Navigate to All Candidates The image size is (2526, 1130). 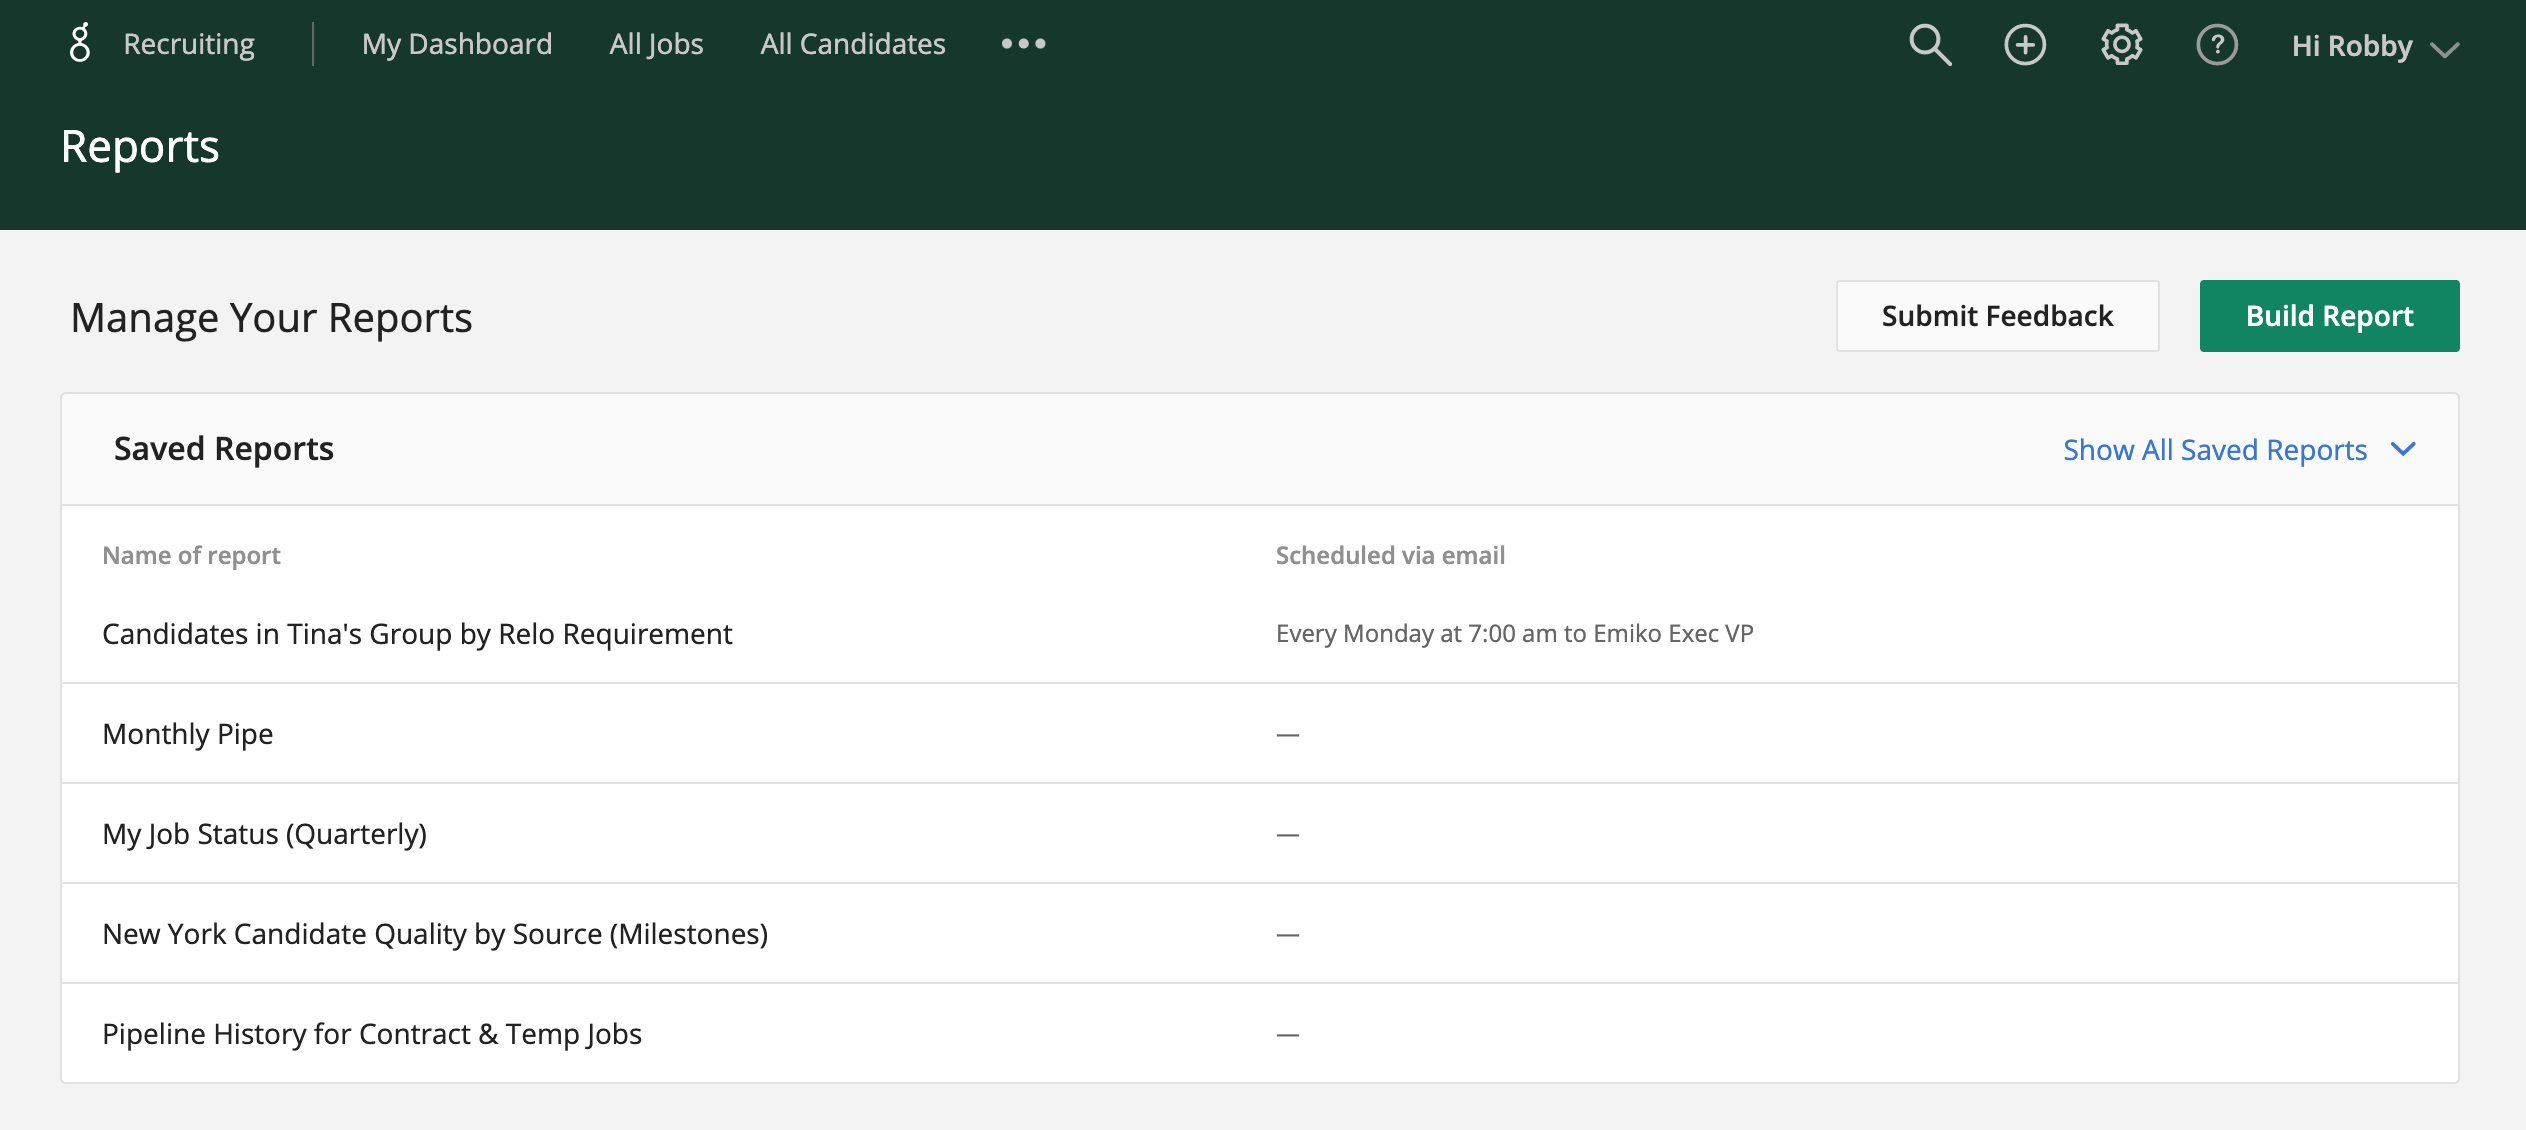[x=852, y=44]
